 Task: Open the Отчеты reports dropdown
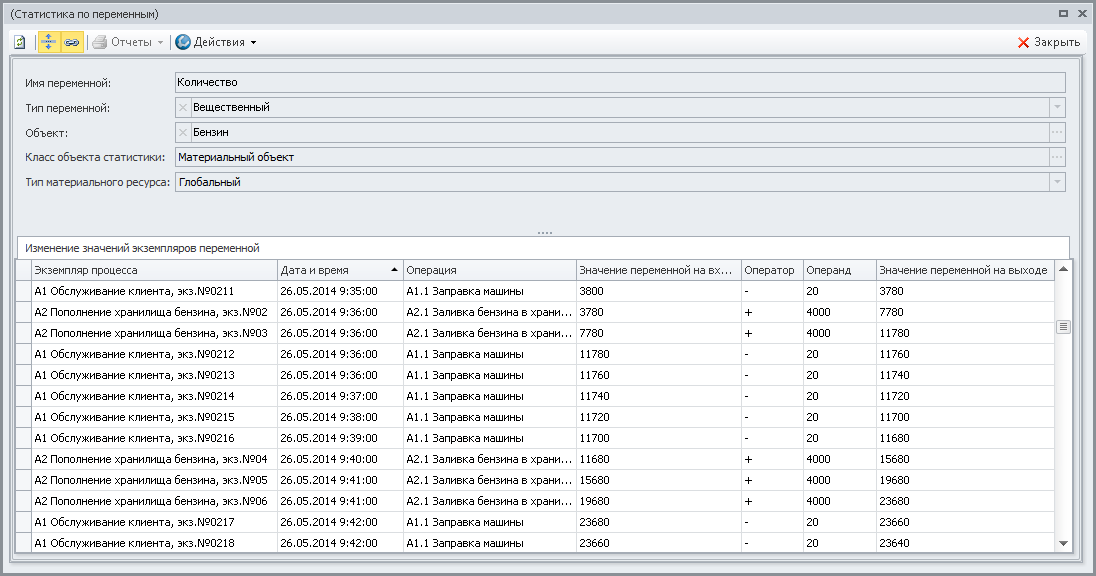pos(127,42)
